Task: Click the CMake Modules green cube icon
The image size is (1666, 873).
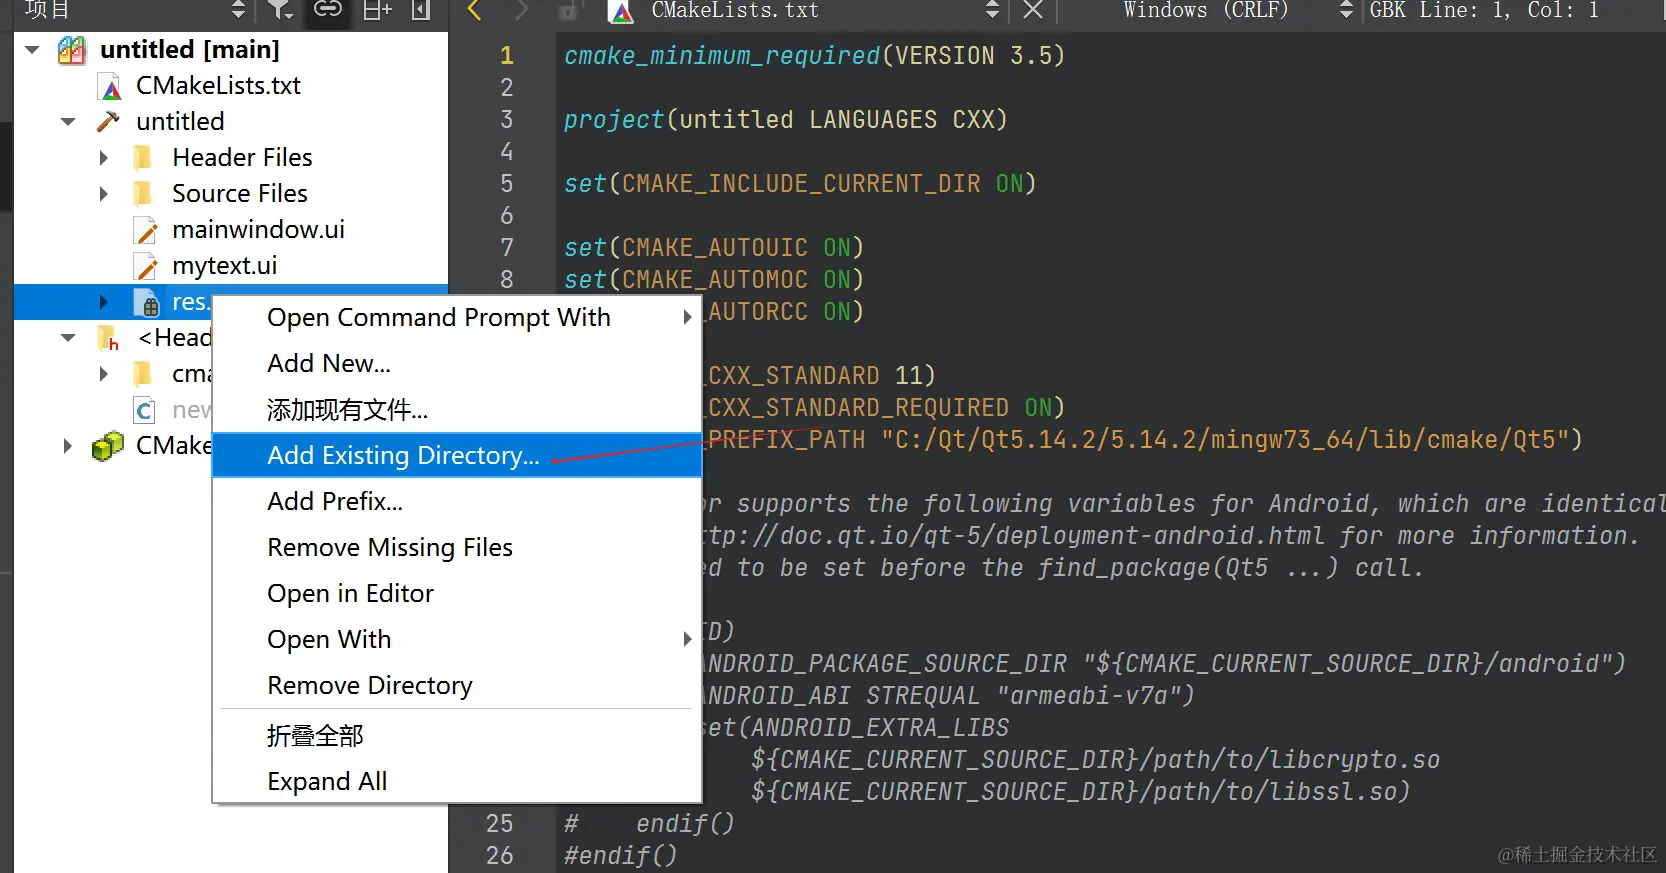Action: [x=108, y=446]
